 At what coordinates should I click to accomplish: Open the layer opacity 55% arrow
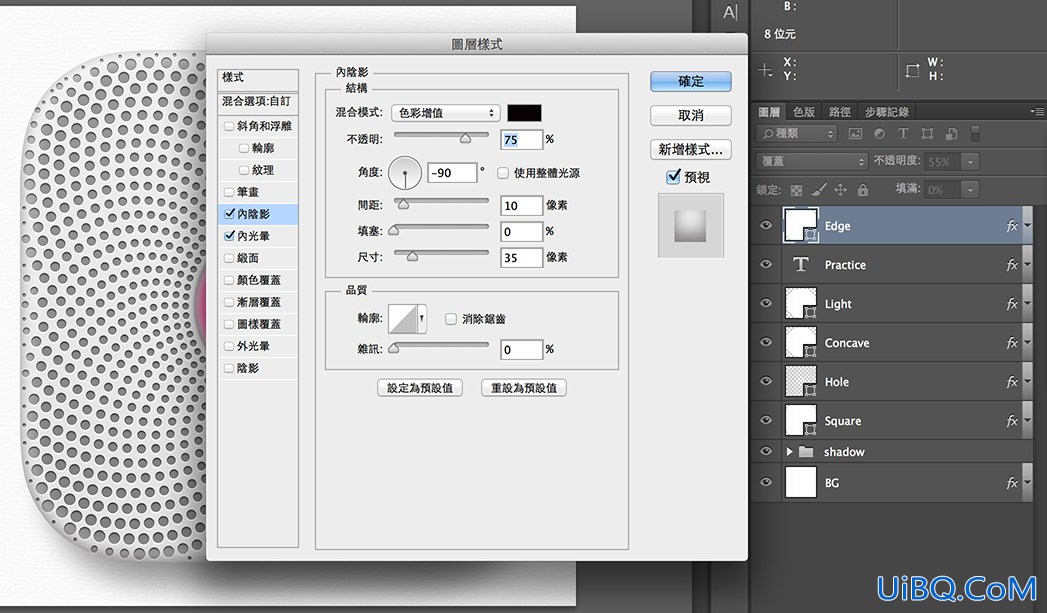pyautogui.click(x=970, y=162)
